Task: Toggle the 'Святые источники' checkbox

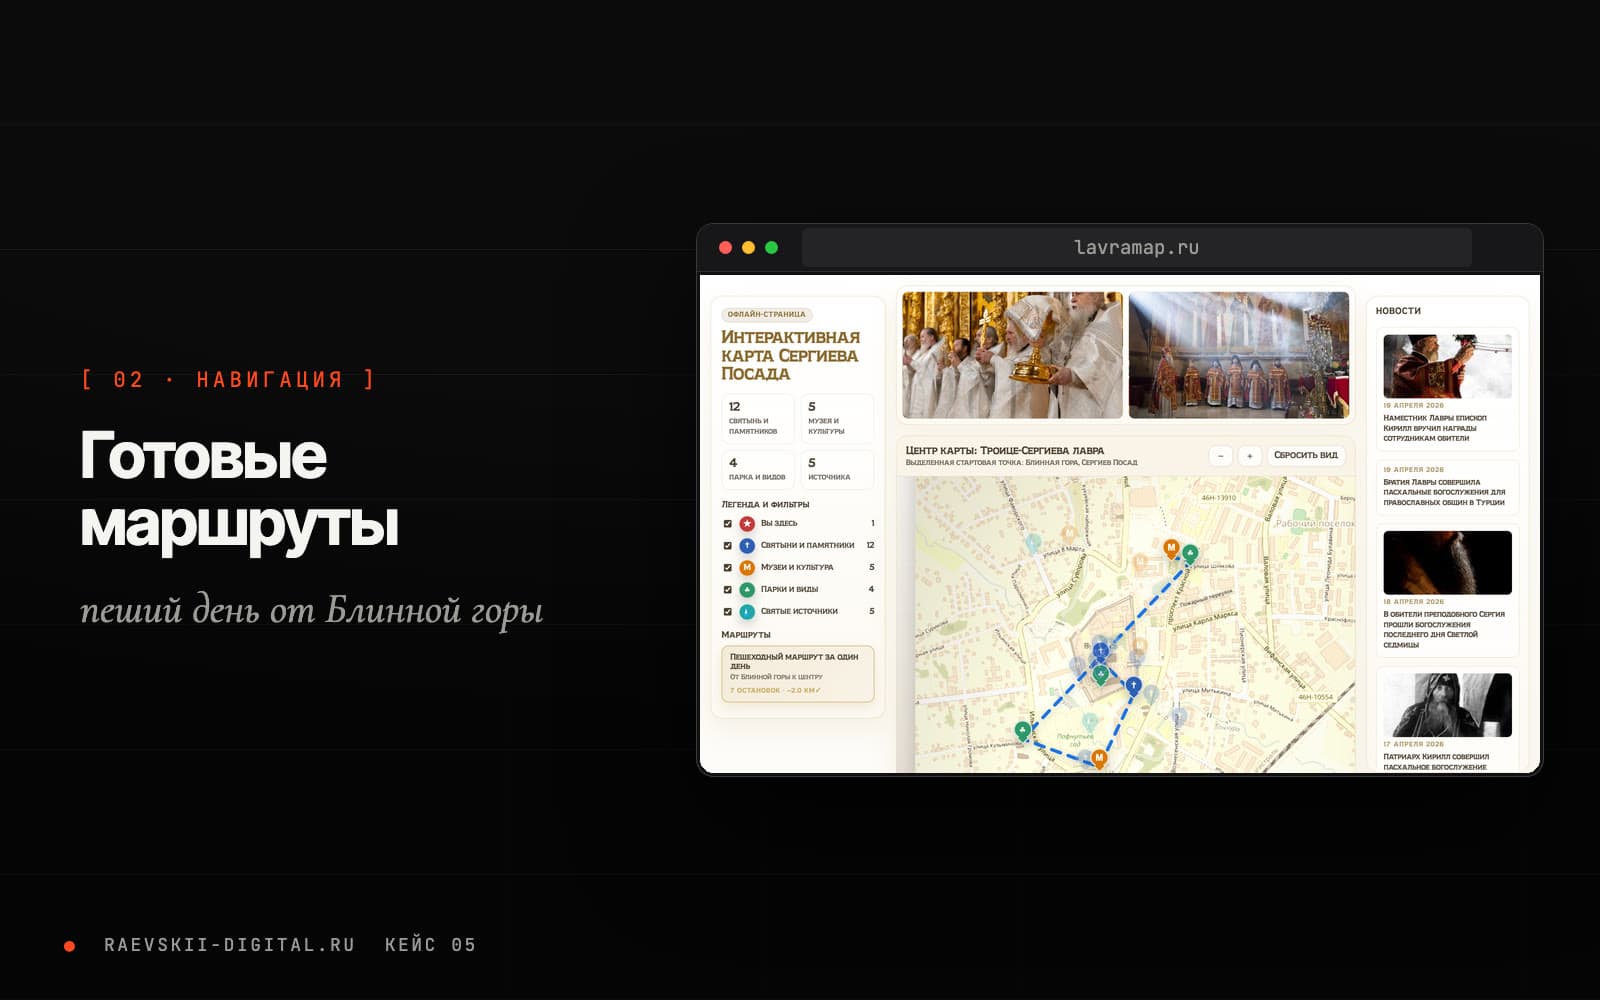Action: tap(727, 612)
